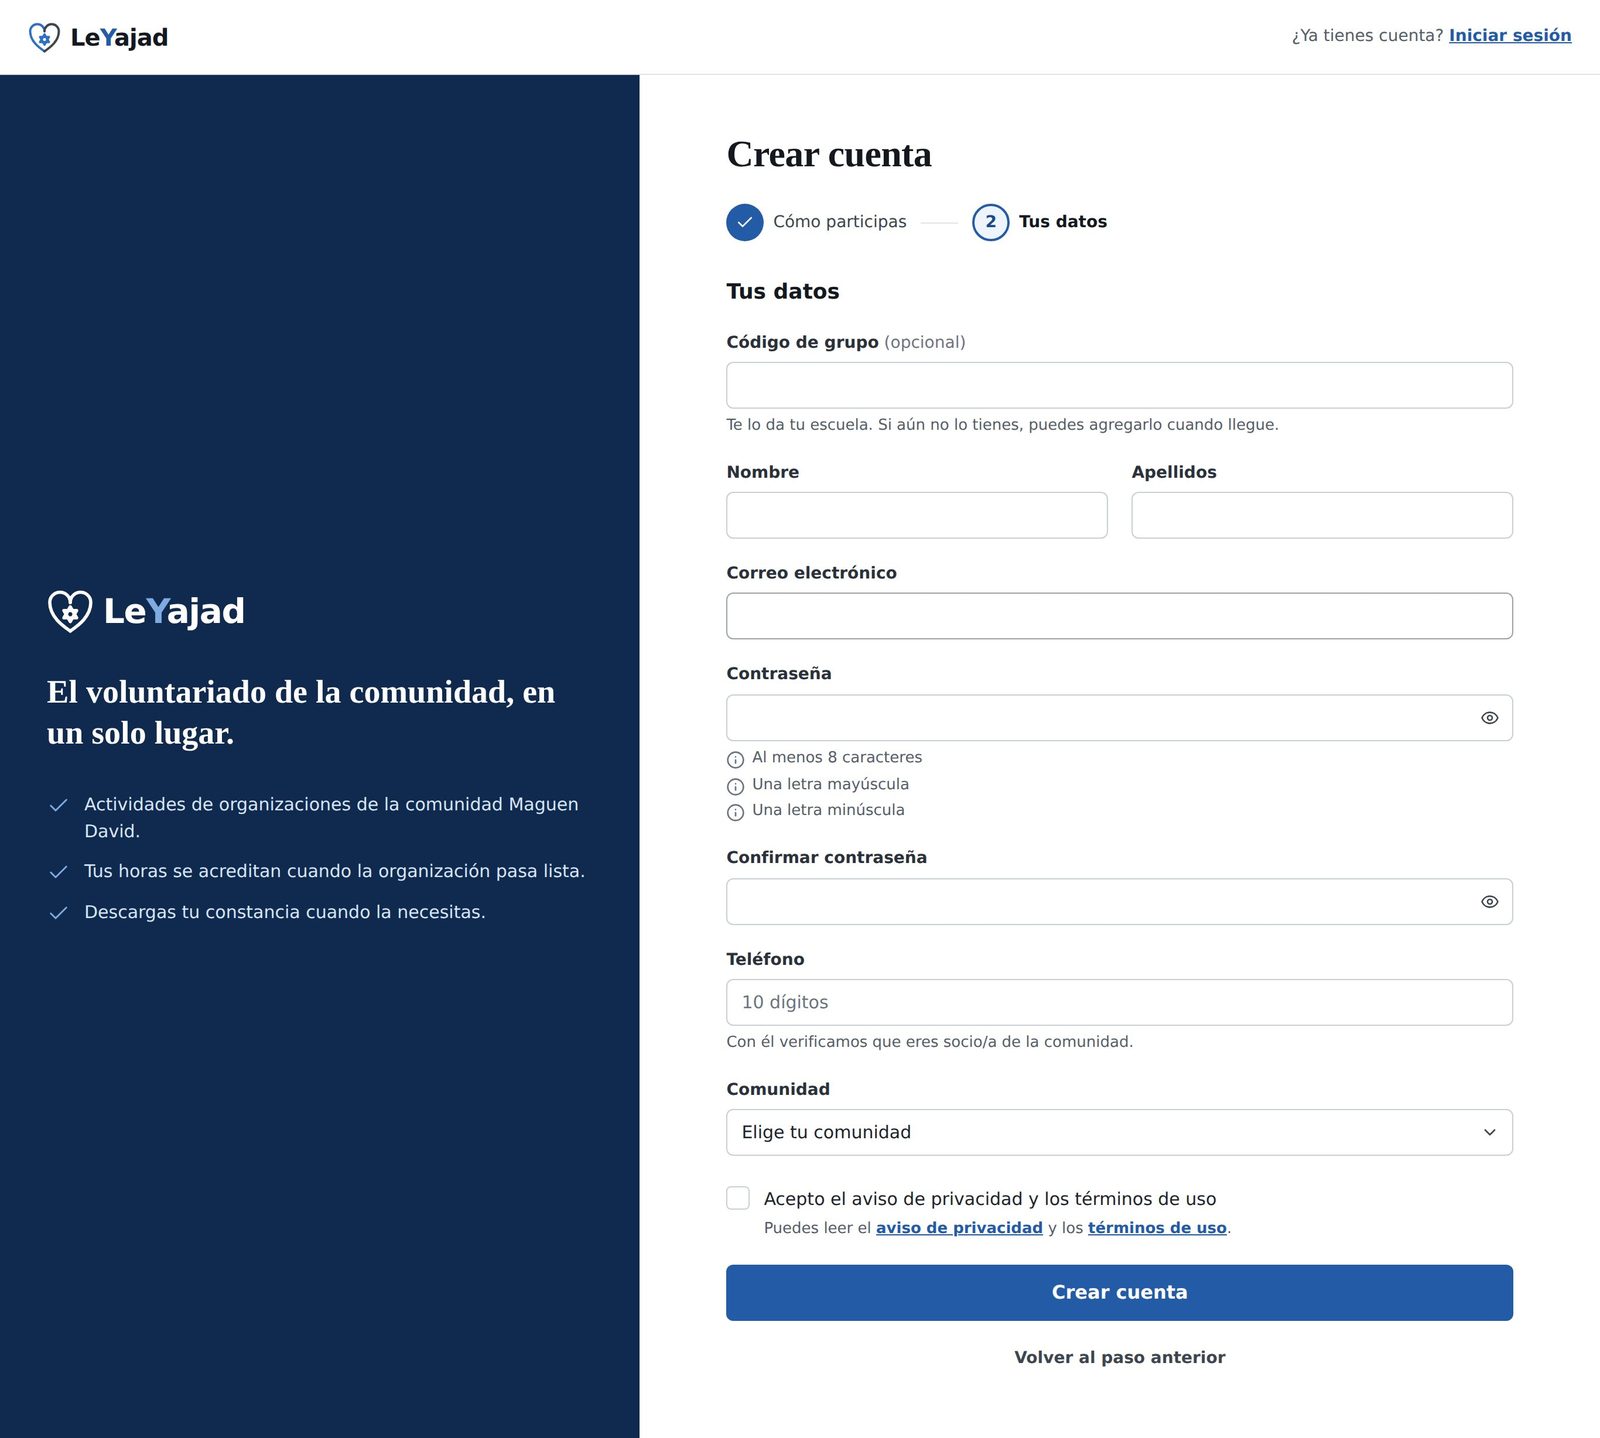
Task: Click 'Volver al paso anterior'
Action: 1119,1357
